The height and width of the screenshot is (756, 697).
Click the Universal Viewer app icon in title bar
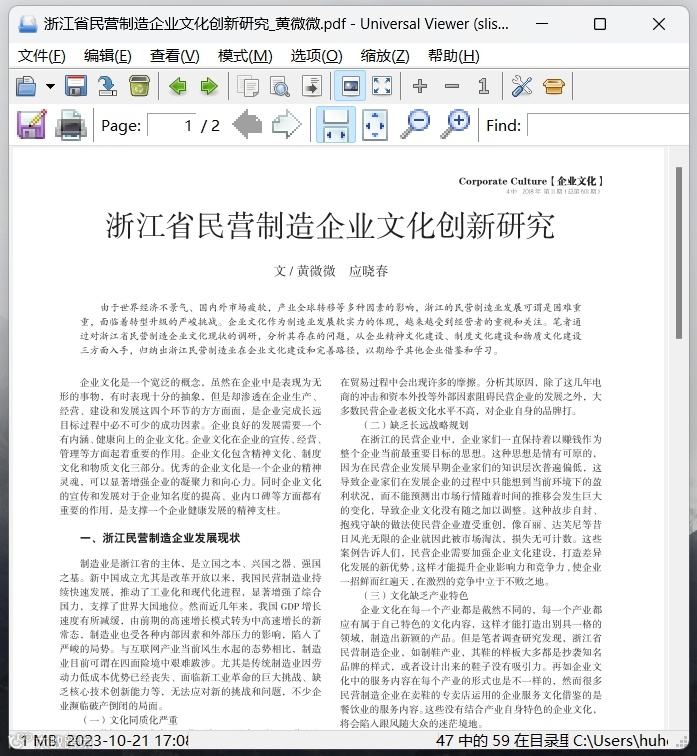(27, 24)
